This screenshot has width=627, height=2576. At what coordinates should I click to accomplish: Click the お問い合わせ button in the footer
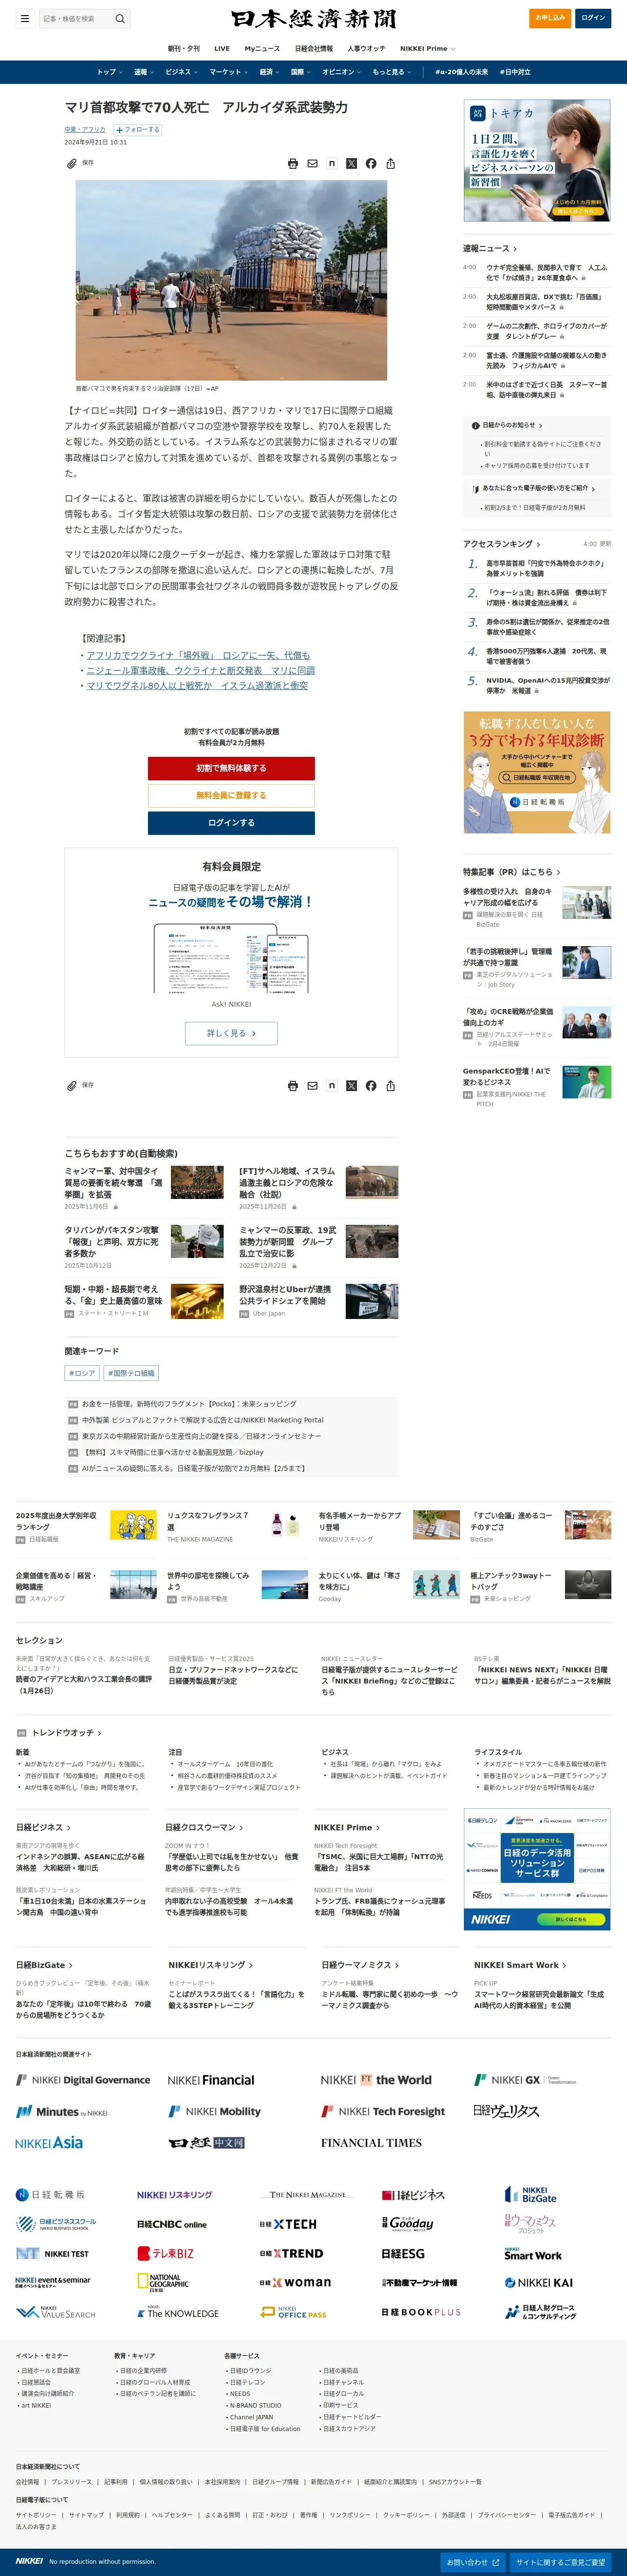[x=473, y=2563]
